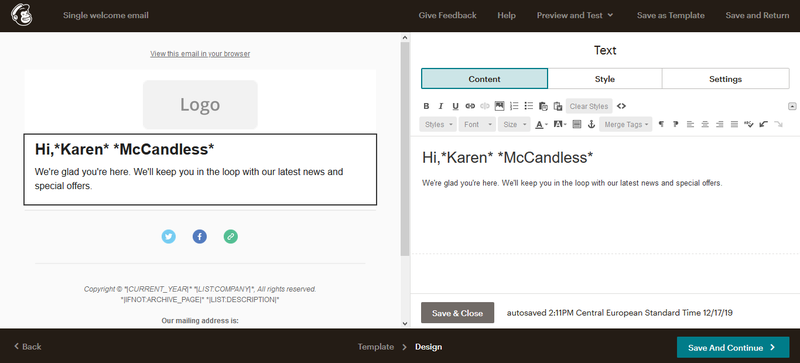Switch to the Settings tab
The image size is (800, 363).
[725, 79]
